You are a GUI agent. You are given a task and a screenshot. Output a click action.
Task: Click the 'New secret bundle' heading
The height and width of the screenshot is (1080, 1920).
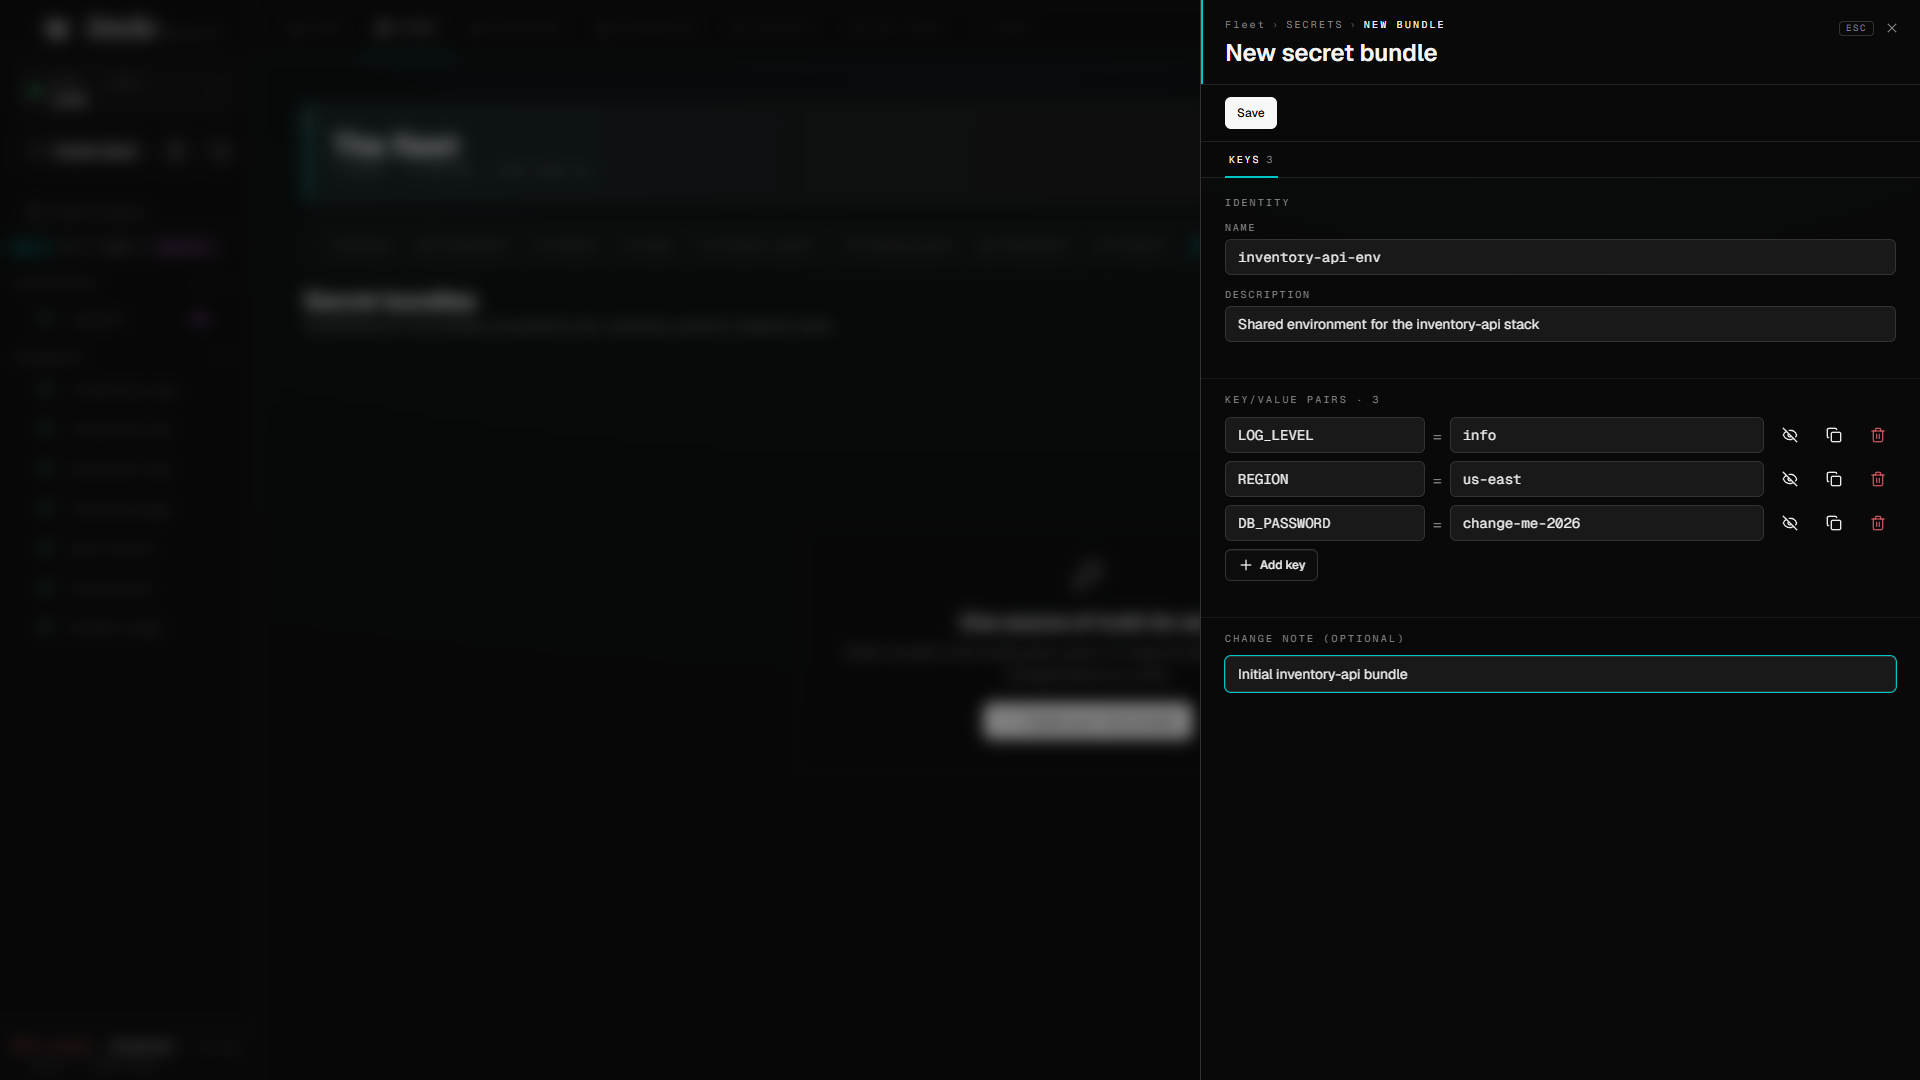(1331, 53)
